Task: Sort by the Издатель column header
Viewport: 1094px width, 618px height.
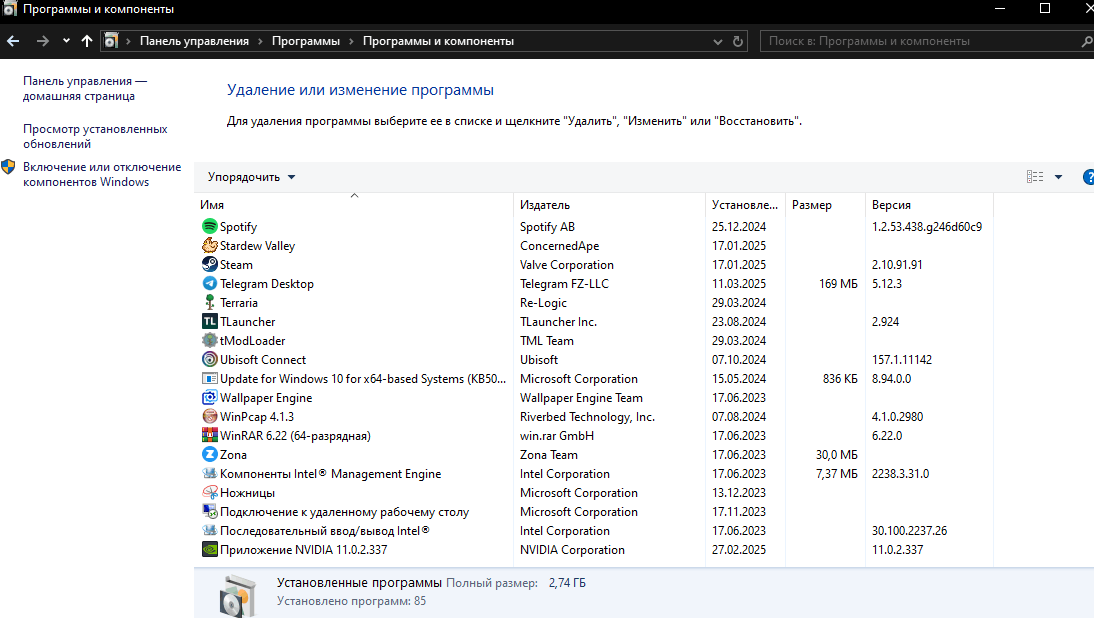Action: pyautogui.click(x=609, y=204)
